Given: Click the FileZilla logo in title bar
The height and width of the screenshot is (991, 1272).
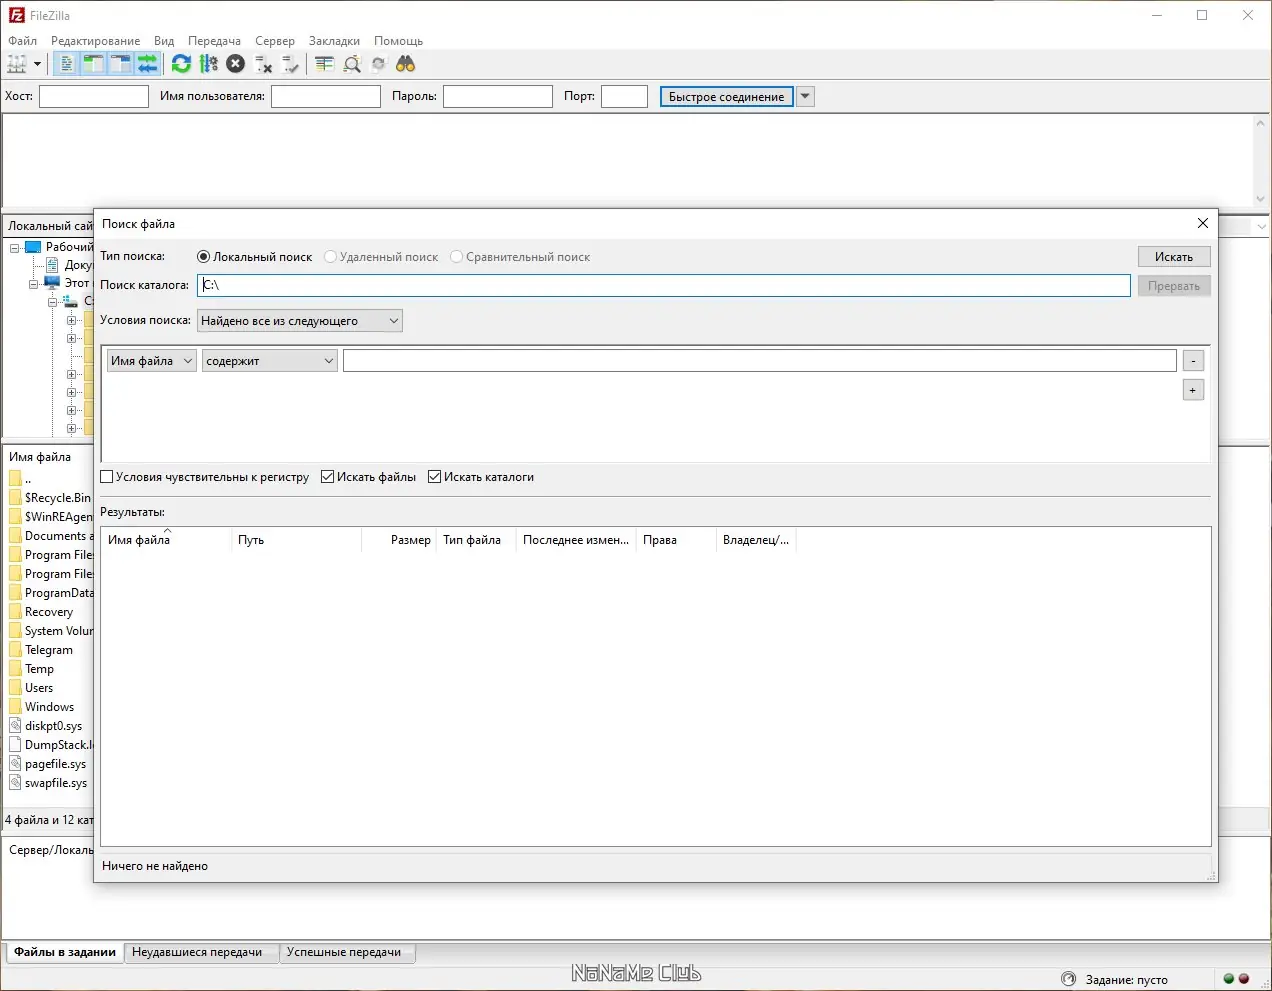Looking at the screenshot, I should click(x=16, y=15).
